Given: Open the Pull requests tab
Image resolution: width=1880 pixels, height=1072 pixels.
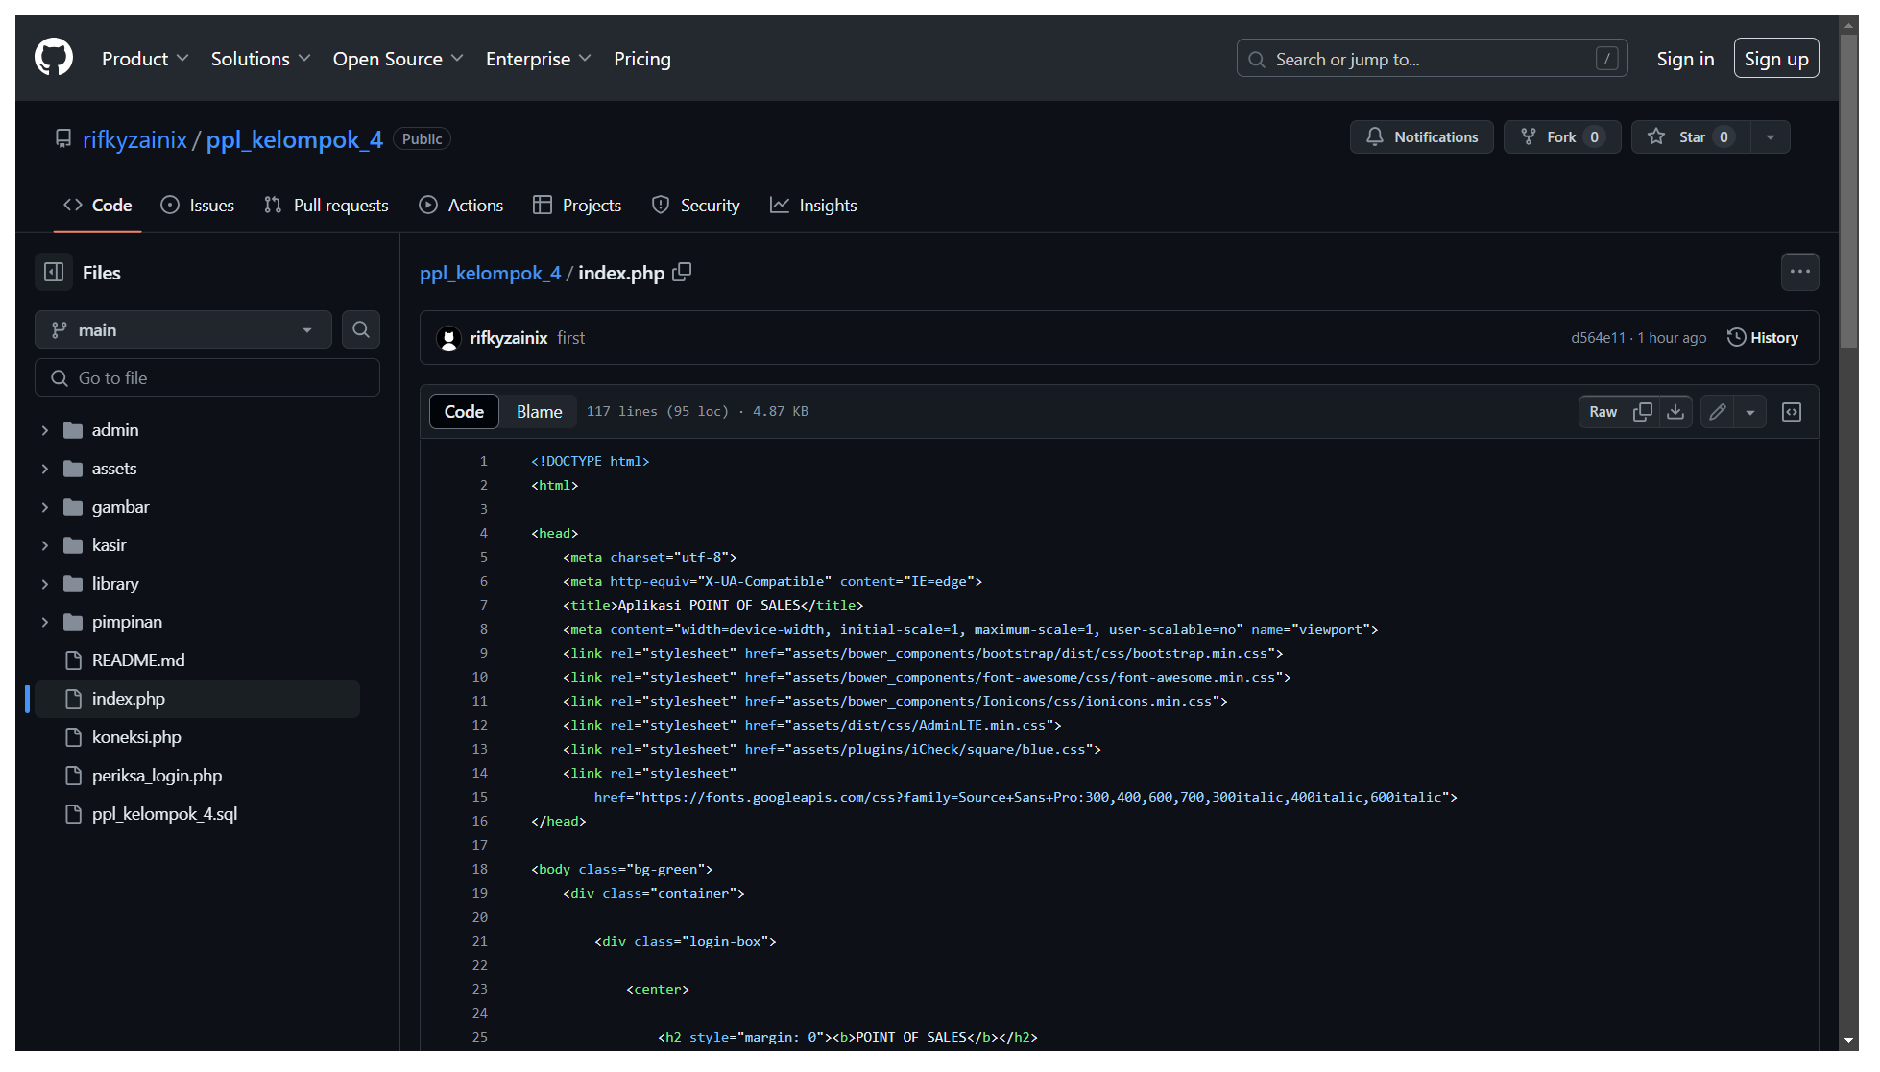Looking at the screenshot, I should [326, 205].
